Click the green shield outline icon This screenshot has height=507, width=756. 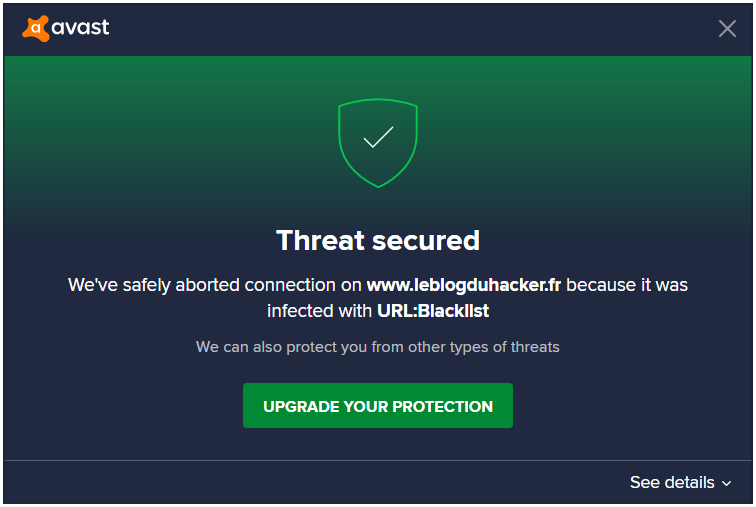[378, 143]
